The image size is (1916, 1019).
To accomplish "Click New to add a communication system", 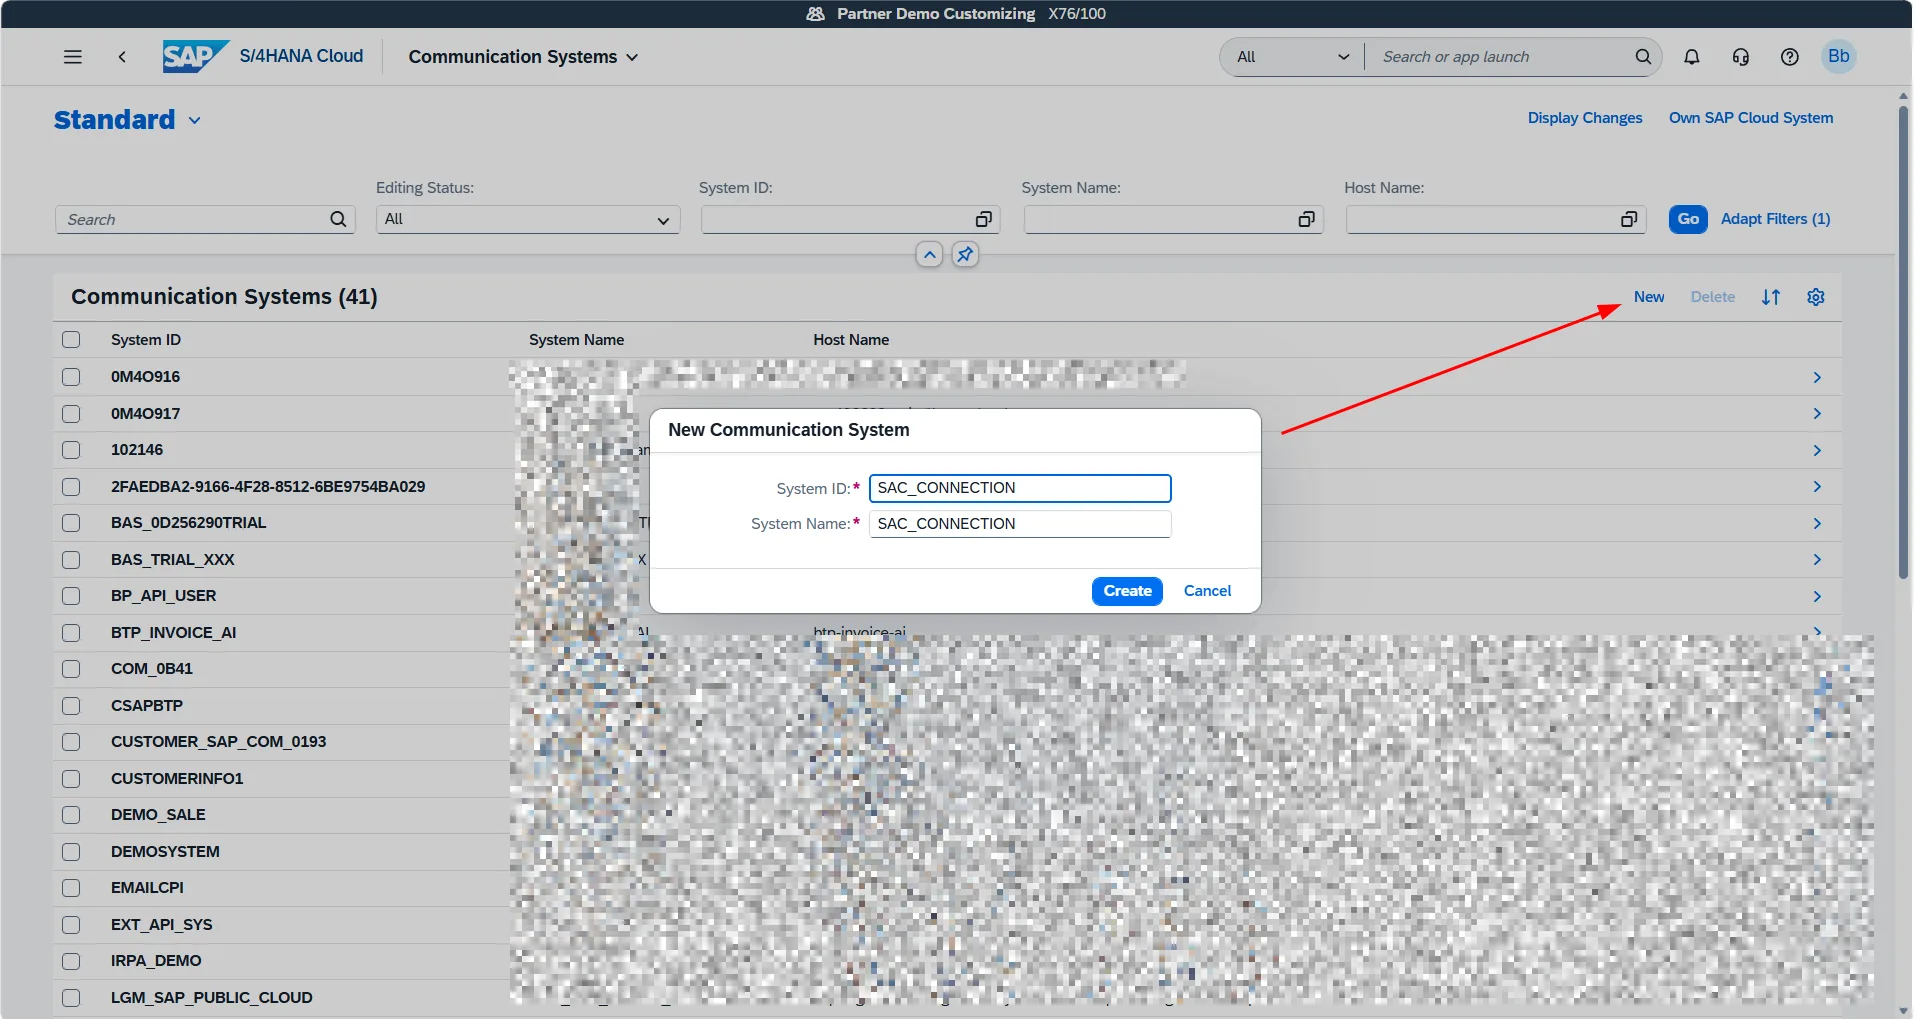I will tap(1649, 297).
